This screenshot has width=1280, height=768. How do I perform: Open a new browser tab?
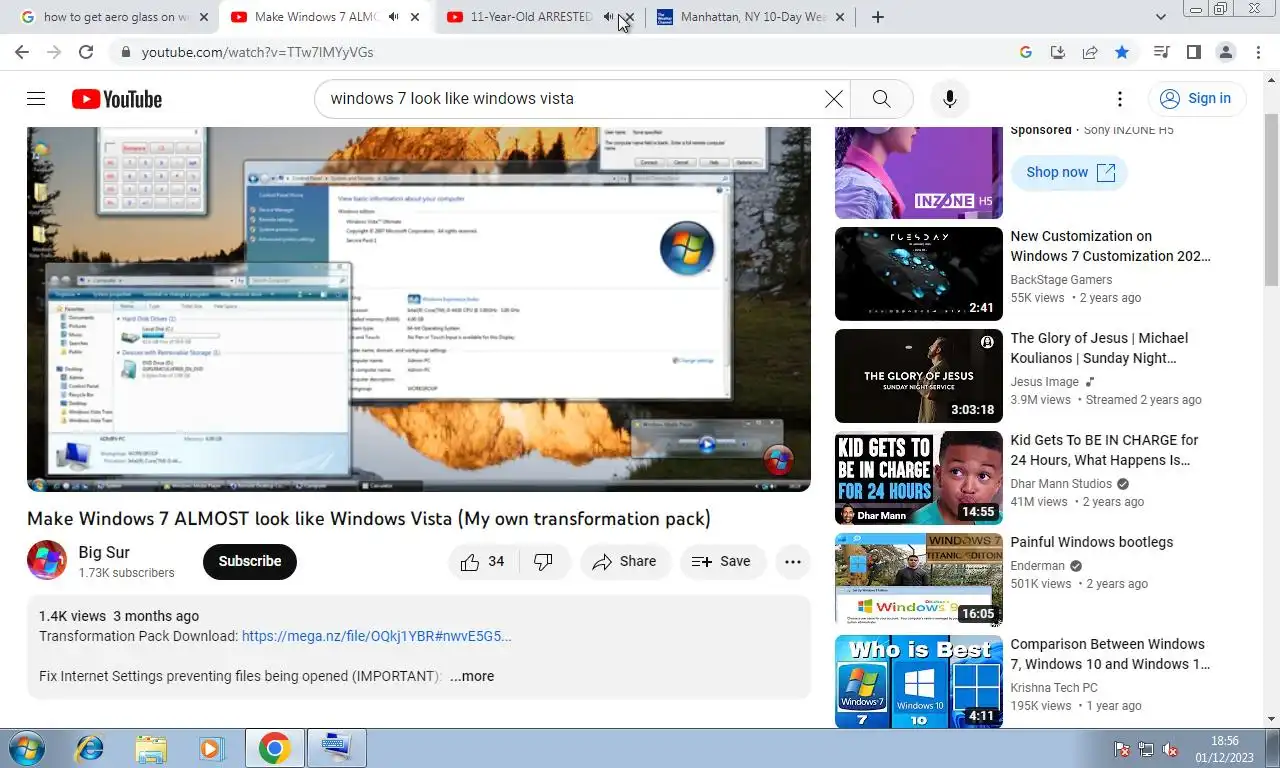tap(877, 17)
